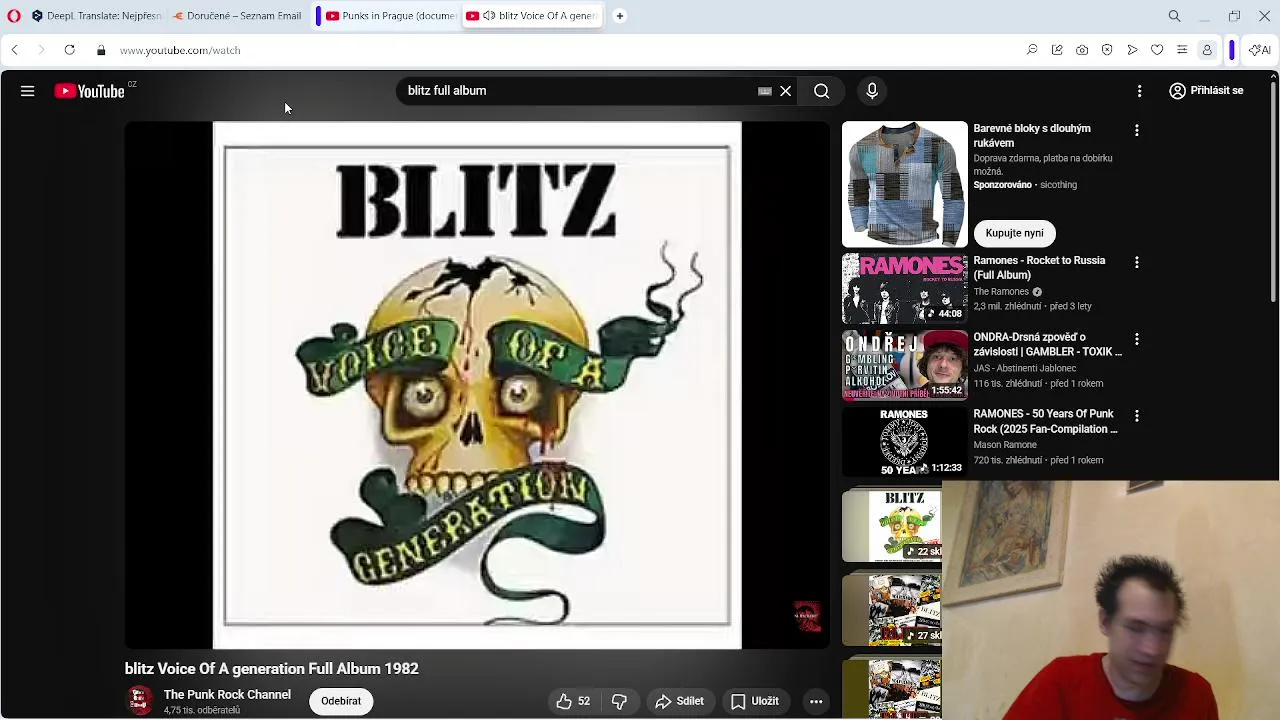1280x720 pixels.
Task: Click the channel watermark in video corner
Action: [807, 616]
